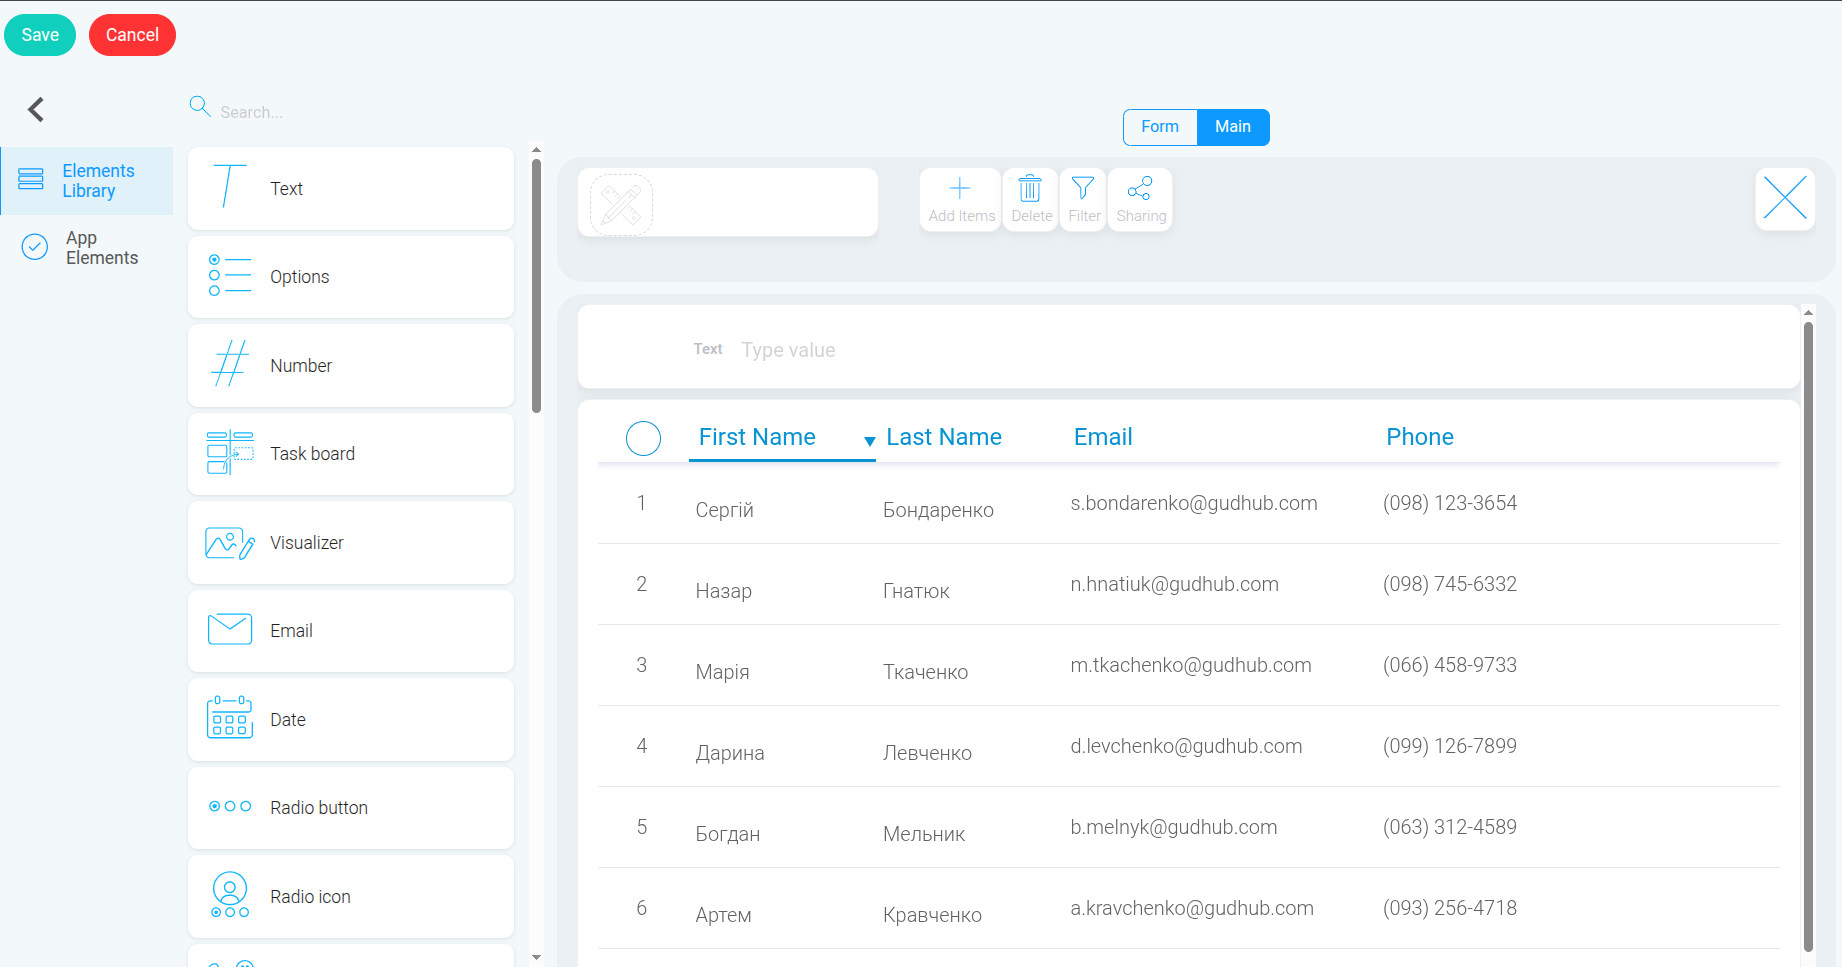Click the Add Items plus icon
Image resolution: width=1842 pixels, height=967 pixels.
tap(960, 188)
